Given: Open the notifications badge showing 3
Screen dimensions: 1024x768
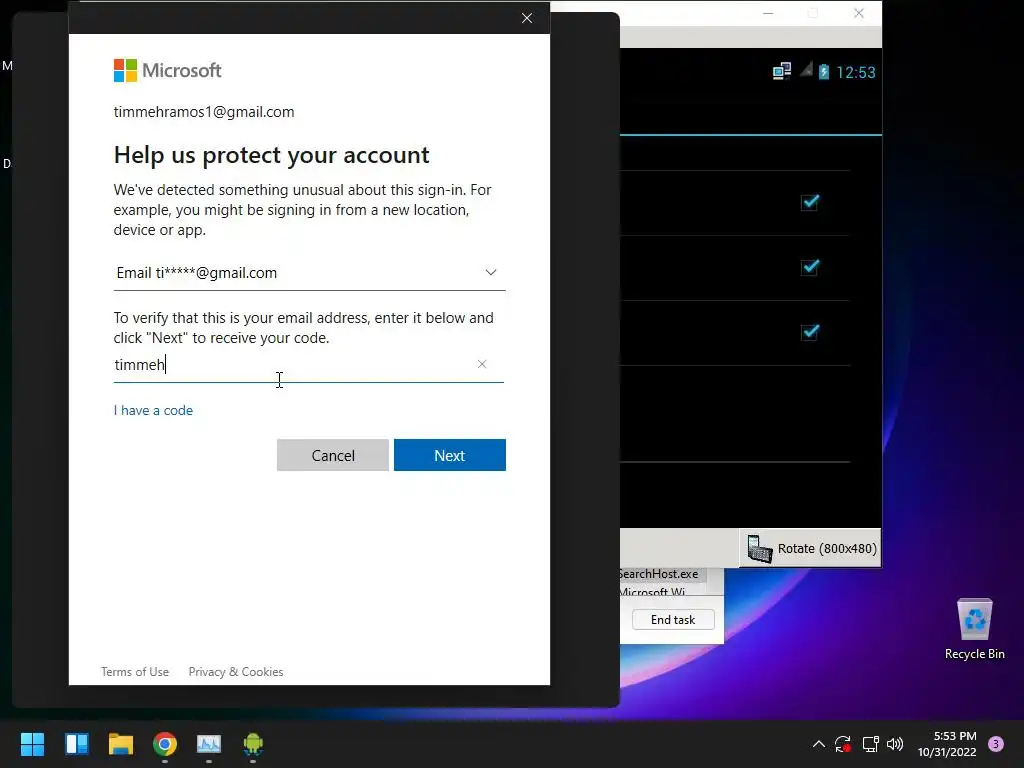Looking at the screenshot, I should coord(996,744).
